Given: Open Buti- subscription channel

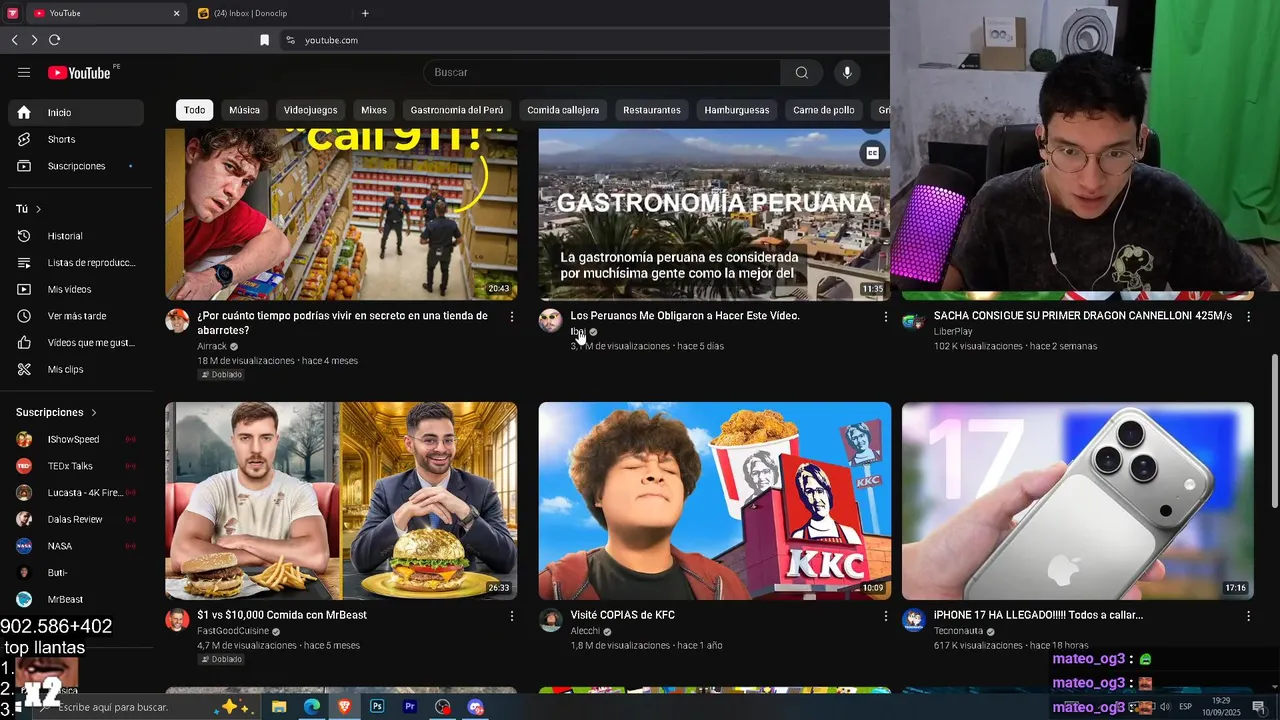Looking at the screenshot, I should (76, 573).
